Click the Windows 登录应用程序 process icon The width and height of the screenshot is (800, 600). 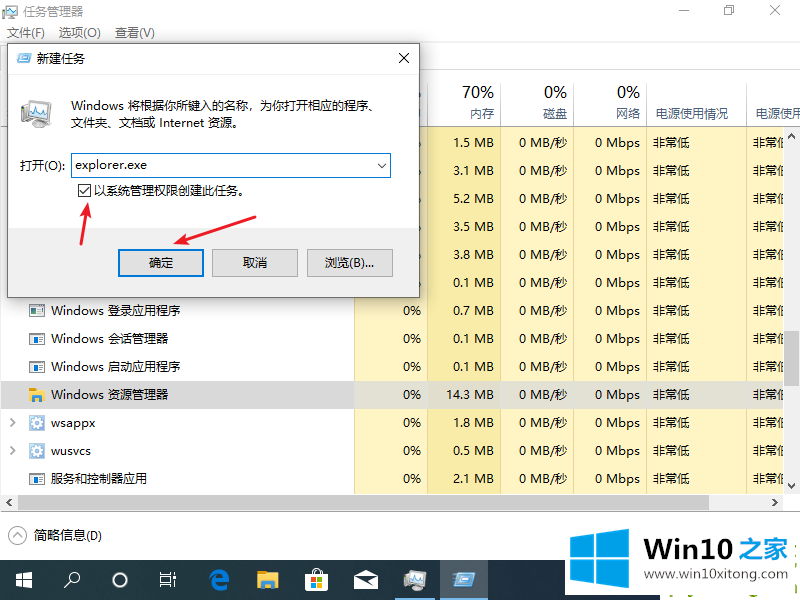click(37, 311)
